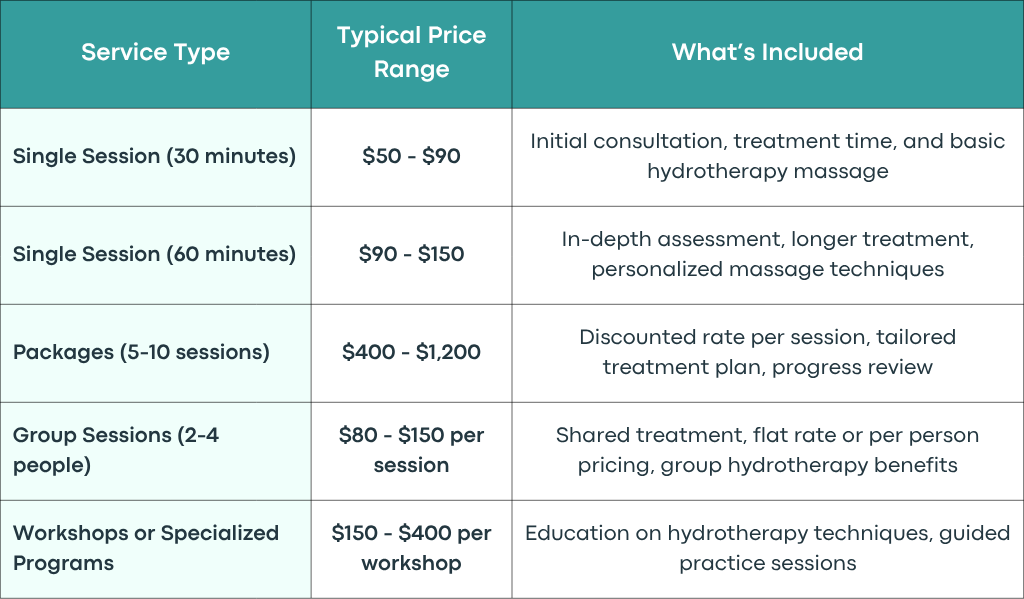Select Single Session (30 minutes) row label
Viewport: 1024px width, 599px height.
click(154, 156)
